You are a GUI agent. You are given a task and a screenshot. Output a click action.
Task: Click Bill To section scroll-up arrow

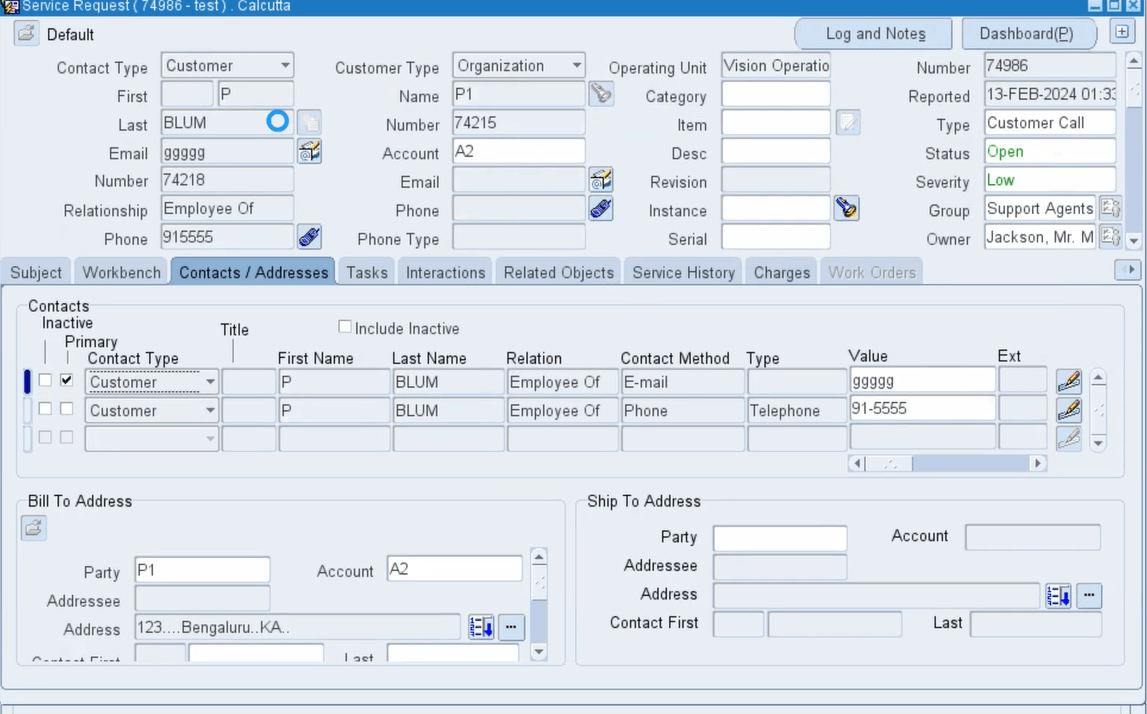539,557
